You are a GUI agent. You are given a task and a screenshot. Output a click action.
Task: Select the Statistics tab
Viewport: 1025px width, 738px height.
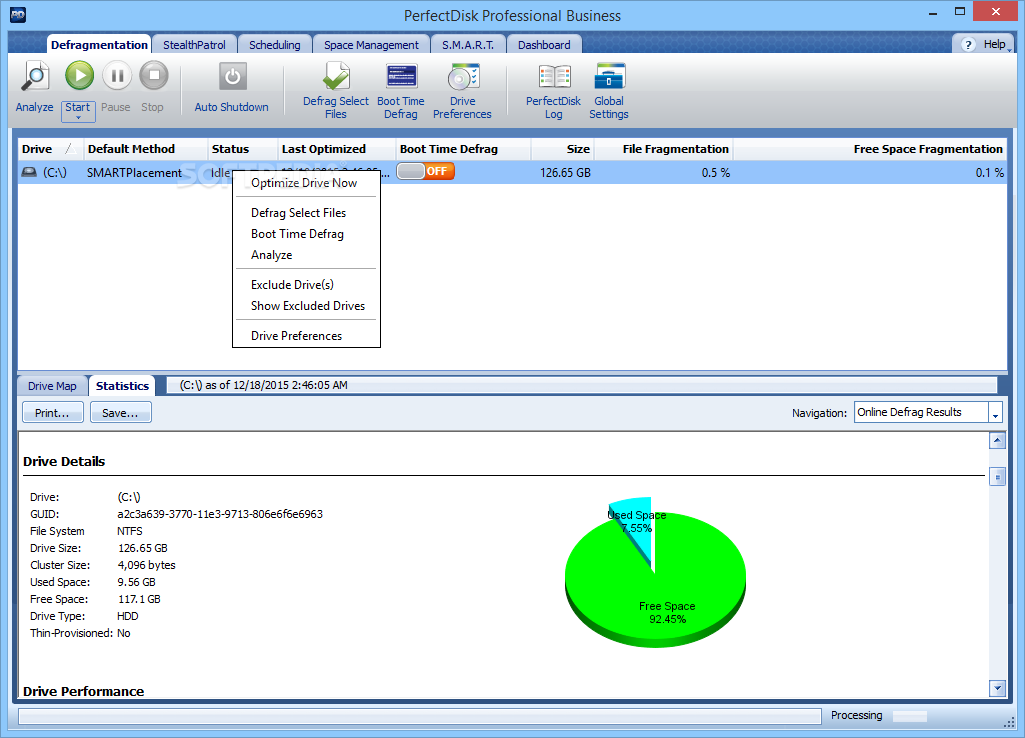pyautogui.click(x=122, y=386)
